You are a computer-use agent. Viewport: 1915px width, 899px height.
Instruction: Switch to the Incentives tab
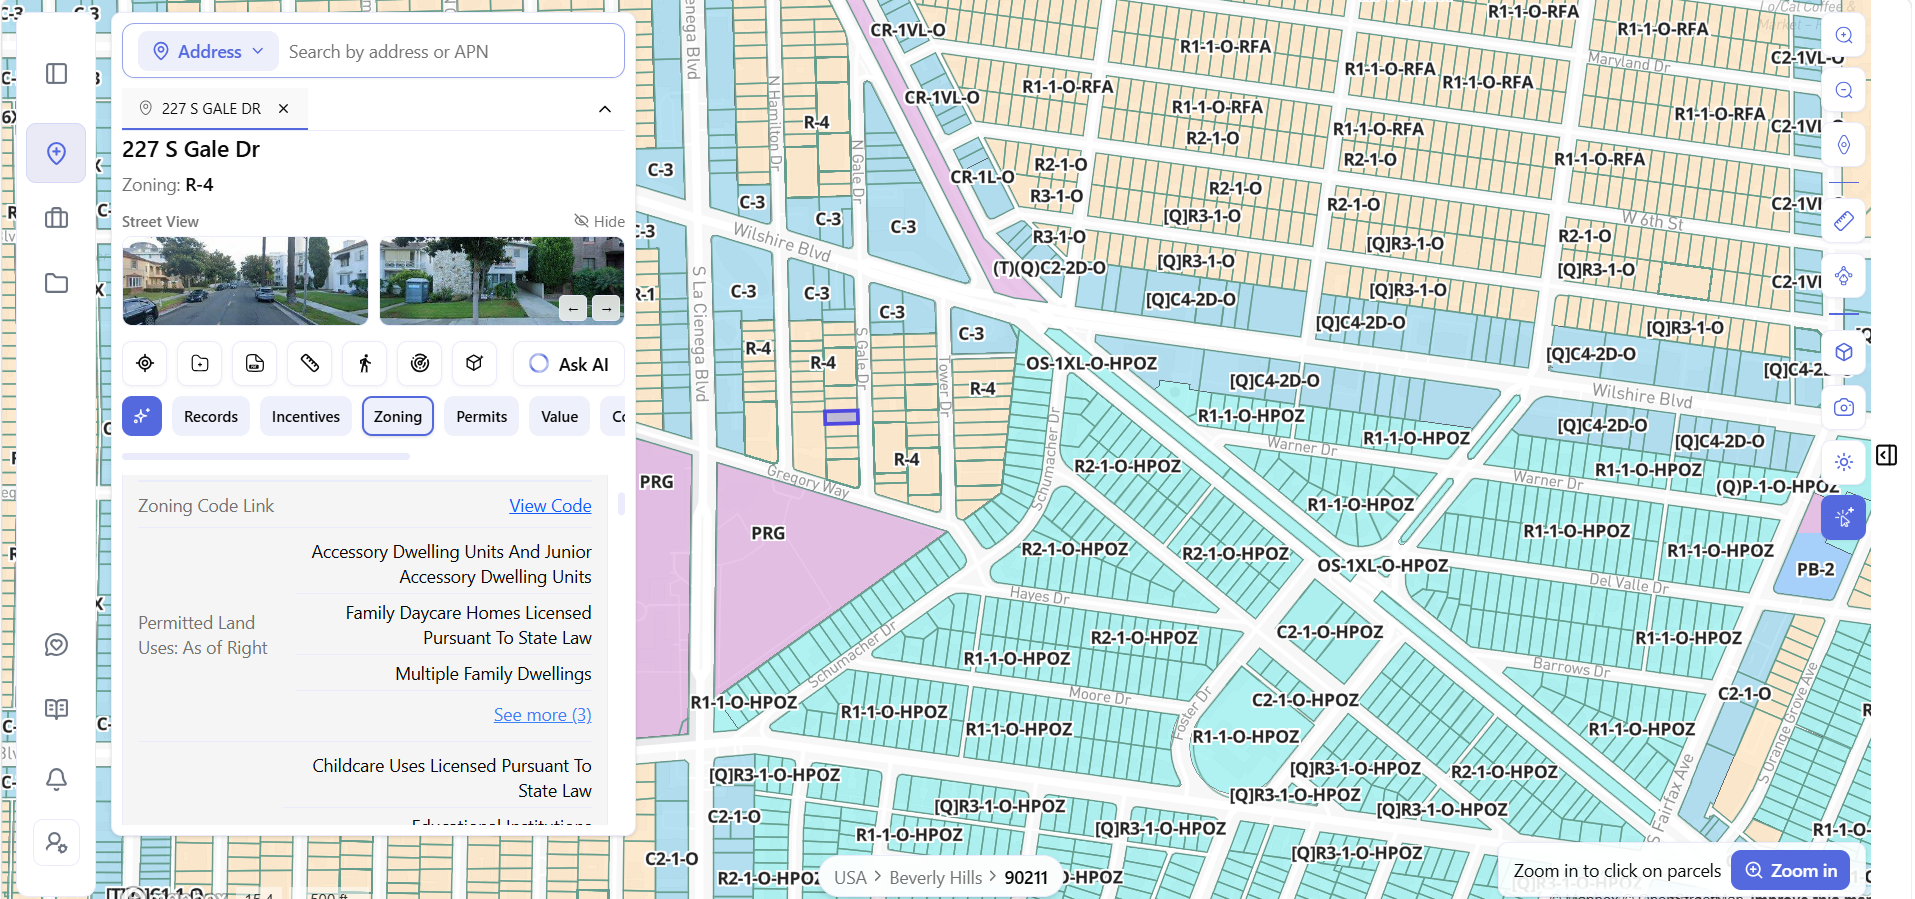(306, 416)
